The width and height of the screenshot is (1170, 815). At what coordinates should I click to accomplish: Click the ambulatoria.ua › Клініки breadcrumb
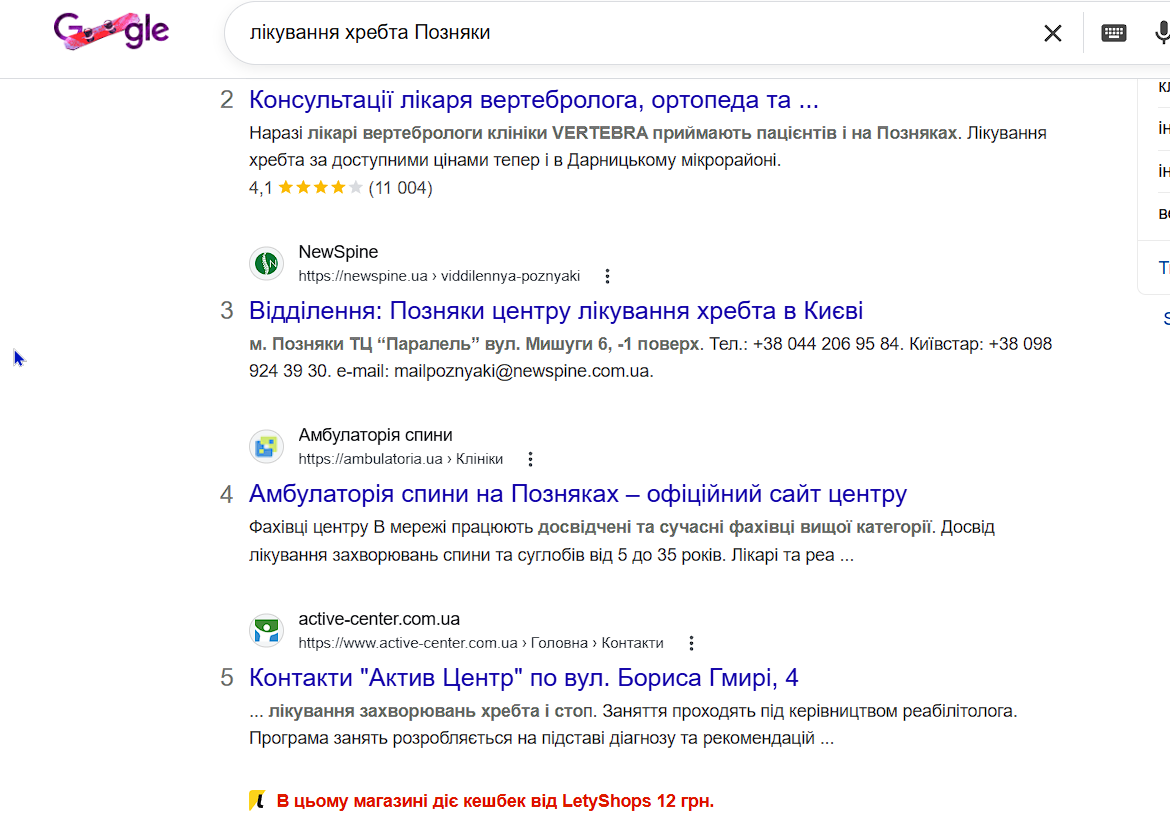[x=400, y=460]
